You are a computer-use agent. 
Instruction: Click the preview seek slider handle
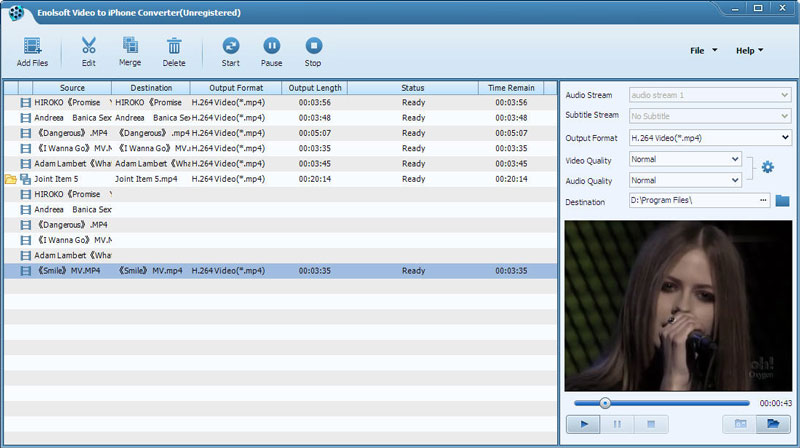tap(605, 403)
